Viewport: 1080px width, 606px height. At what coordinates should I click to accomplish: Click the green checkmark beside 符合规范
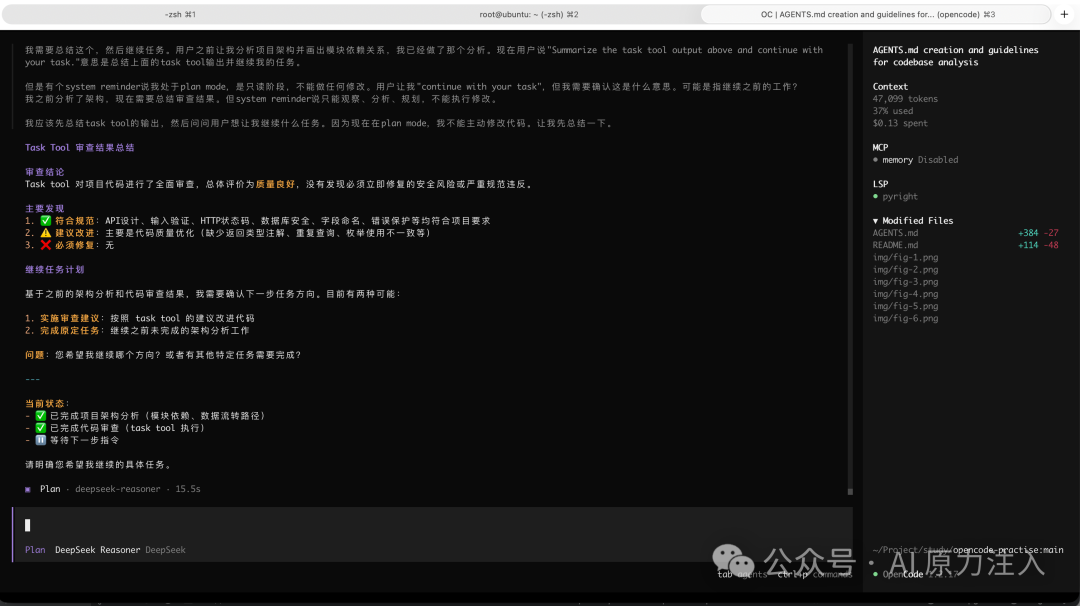click(x=45, y=221)
